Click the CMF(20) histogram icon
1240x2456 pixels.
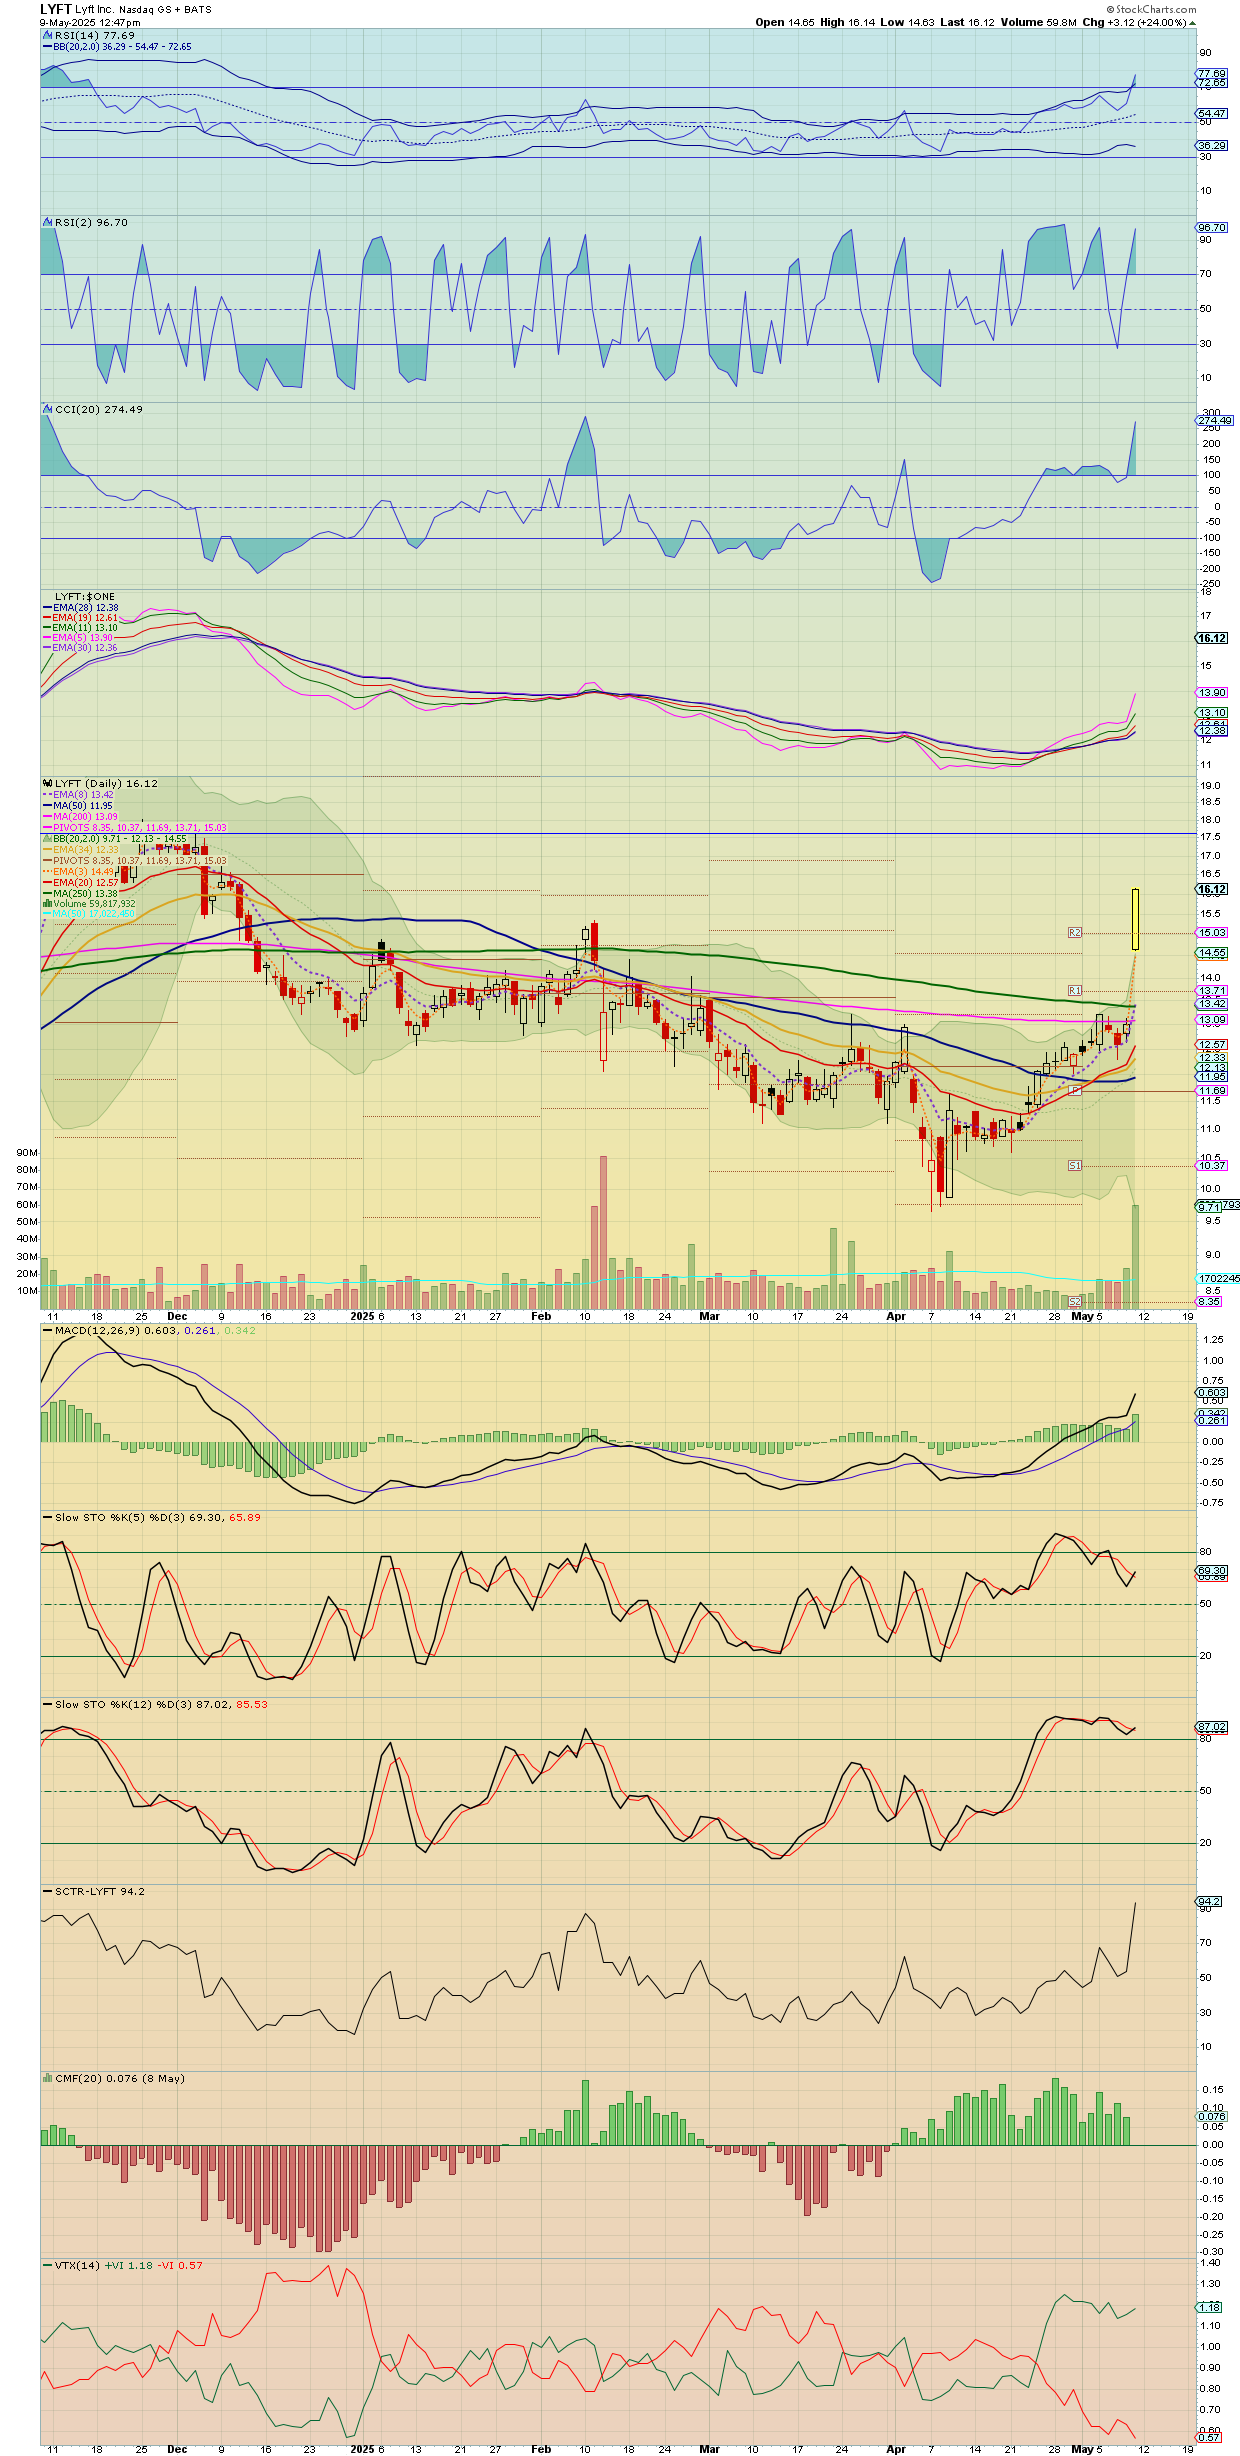(x=47, y=2078)
